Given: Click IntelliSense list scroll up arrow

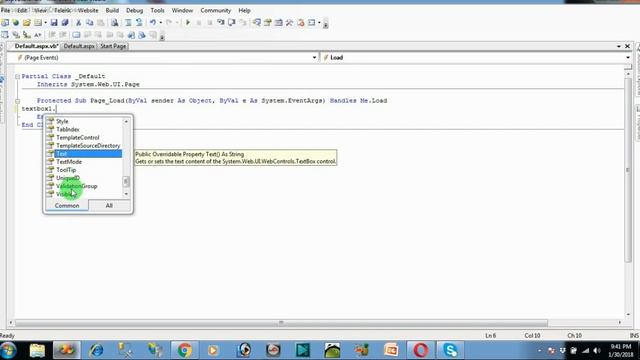Looking at the screenshot, I should [126, 122].
